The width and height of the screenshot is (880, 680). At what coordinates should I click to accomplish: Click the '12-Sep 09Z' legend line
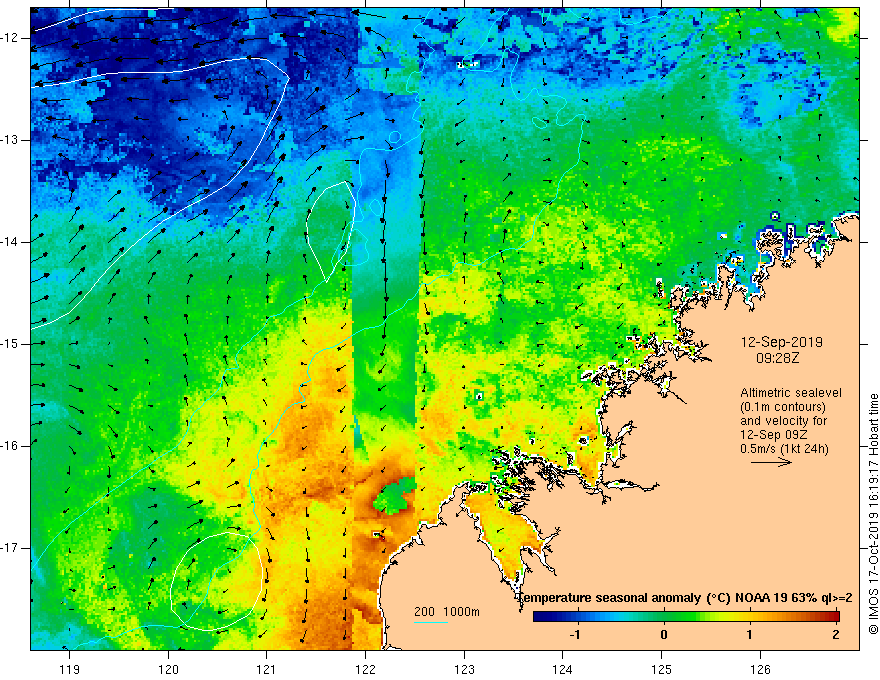coord(773,435)
